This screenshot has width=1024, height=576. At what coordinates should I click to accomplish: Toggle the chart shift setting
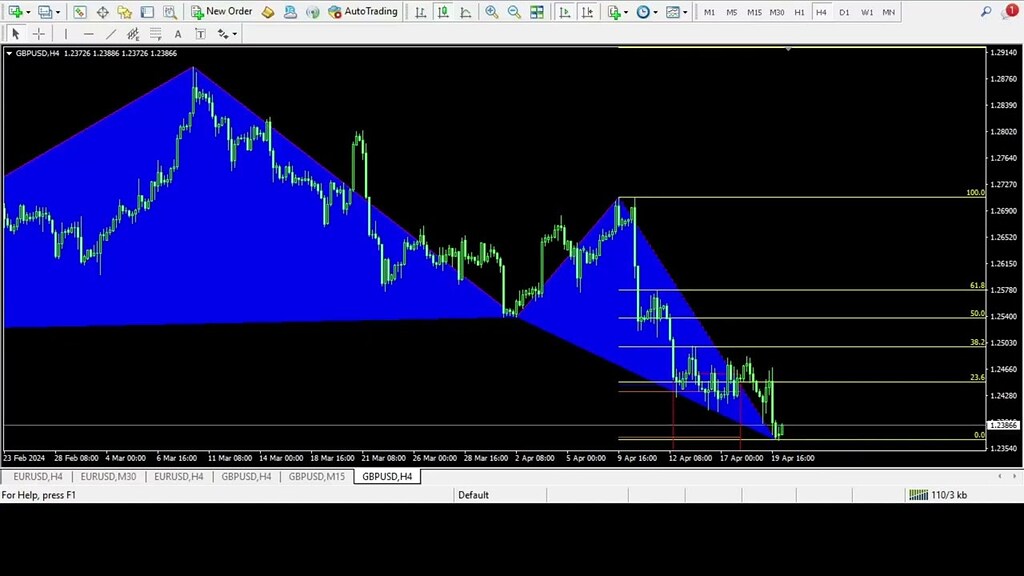click(x=590, y=11)
